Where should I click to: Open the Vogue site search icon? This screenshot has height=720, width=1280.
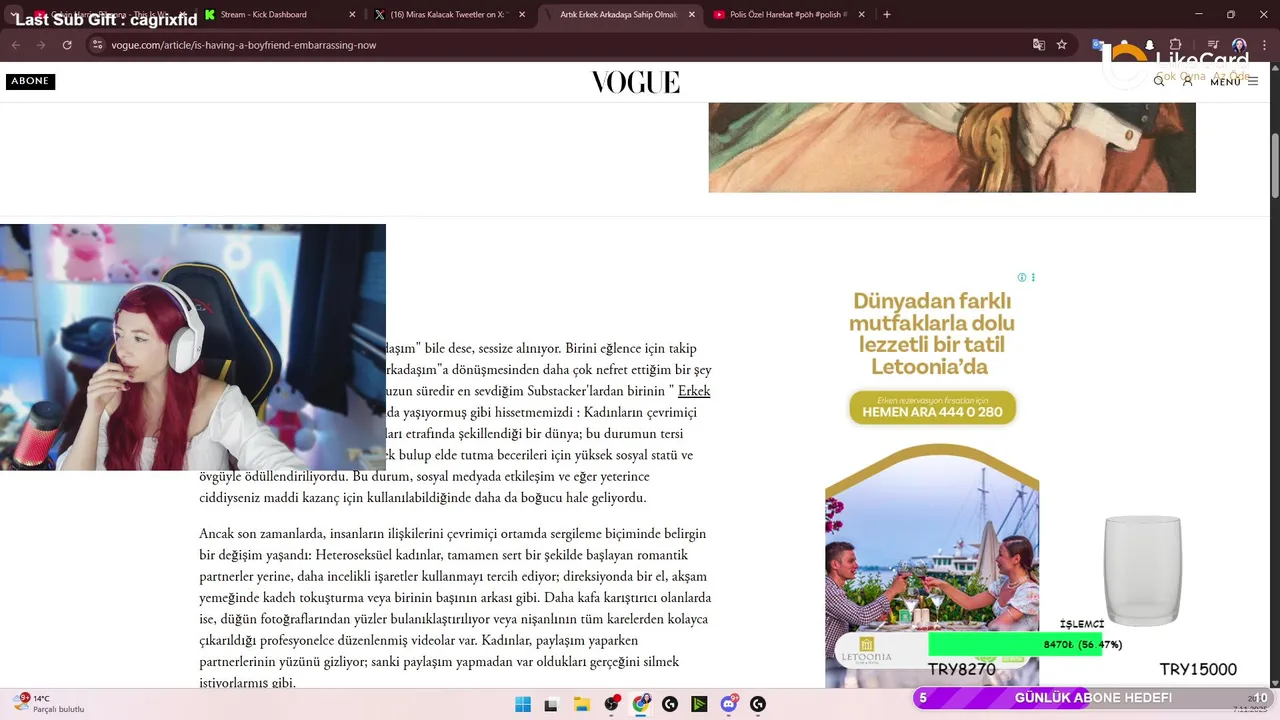click(1159, 81)
